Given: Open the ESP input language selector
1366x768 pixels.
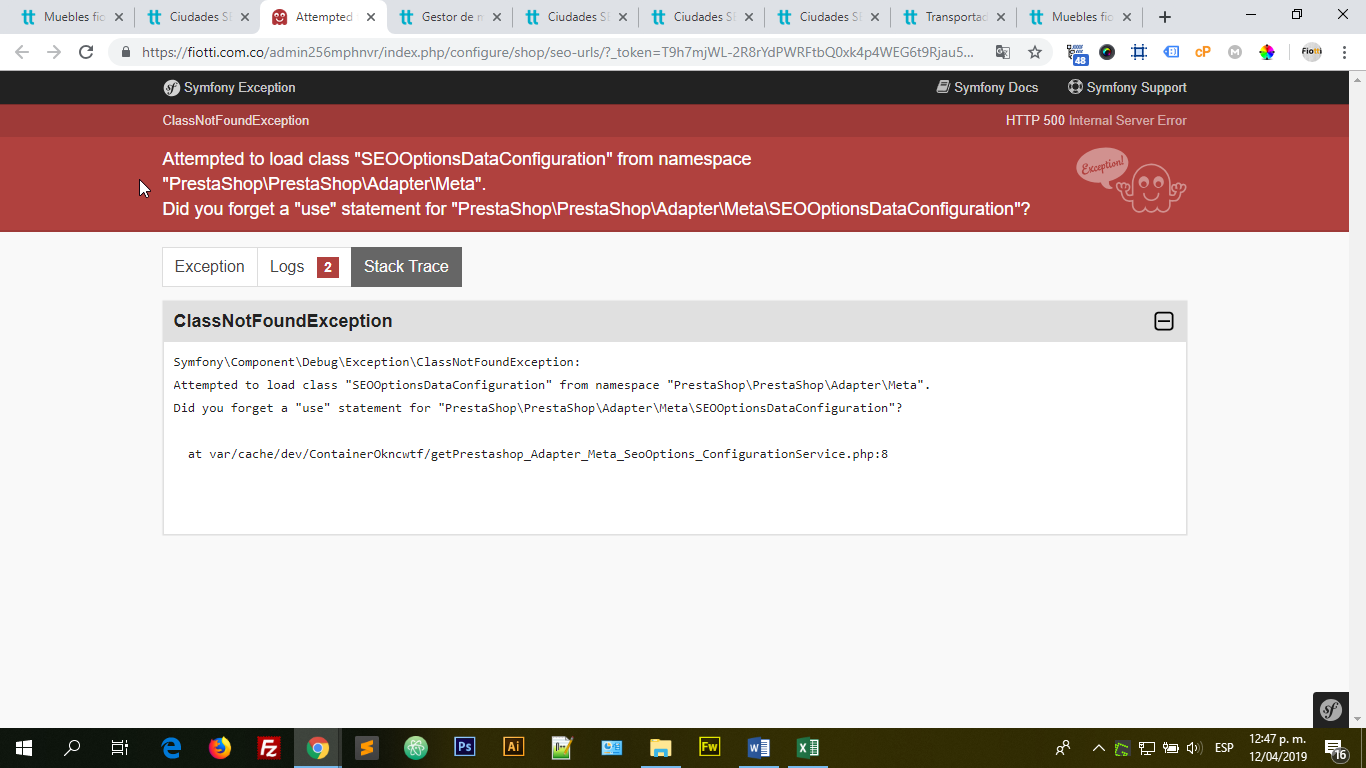Looking at the screenshot, I should tap(1224, 748).
